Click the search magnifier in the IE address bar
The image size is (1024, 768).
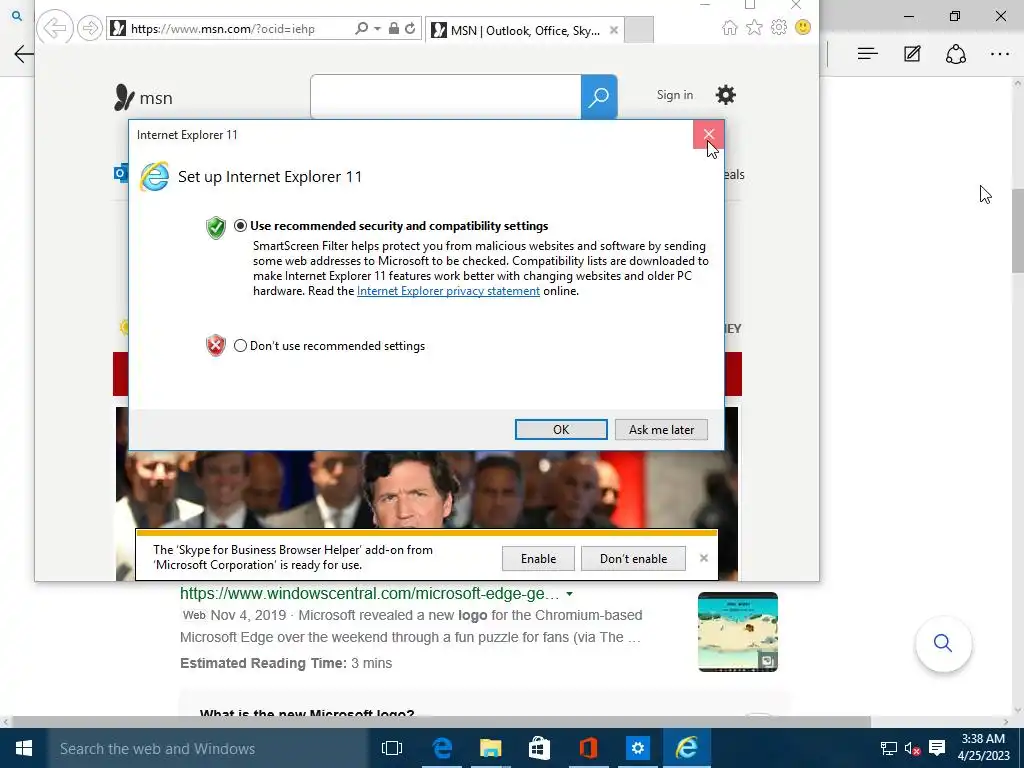click(x=361, y=29)
